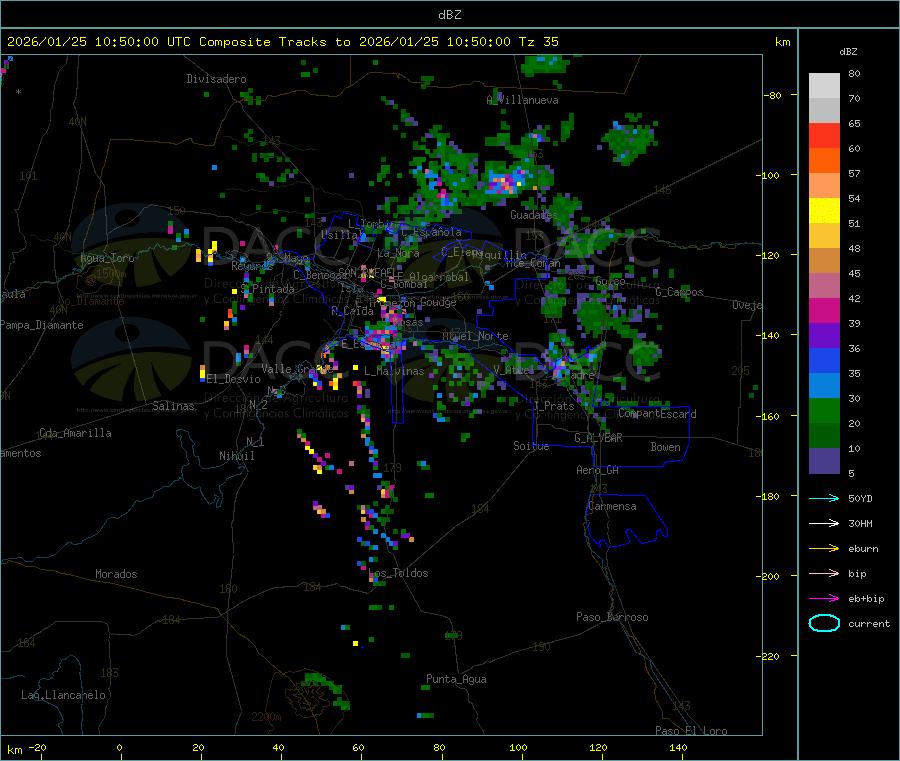Click the 'Lag.Llancanelo' place label
This screenshot has height=761, width=900.
coord(64,695)
